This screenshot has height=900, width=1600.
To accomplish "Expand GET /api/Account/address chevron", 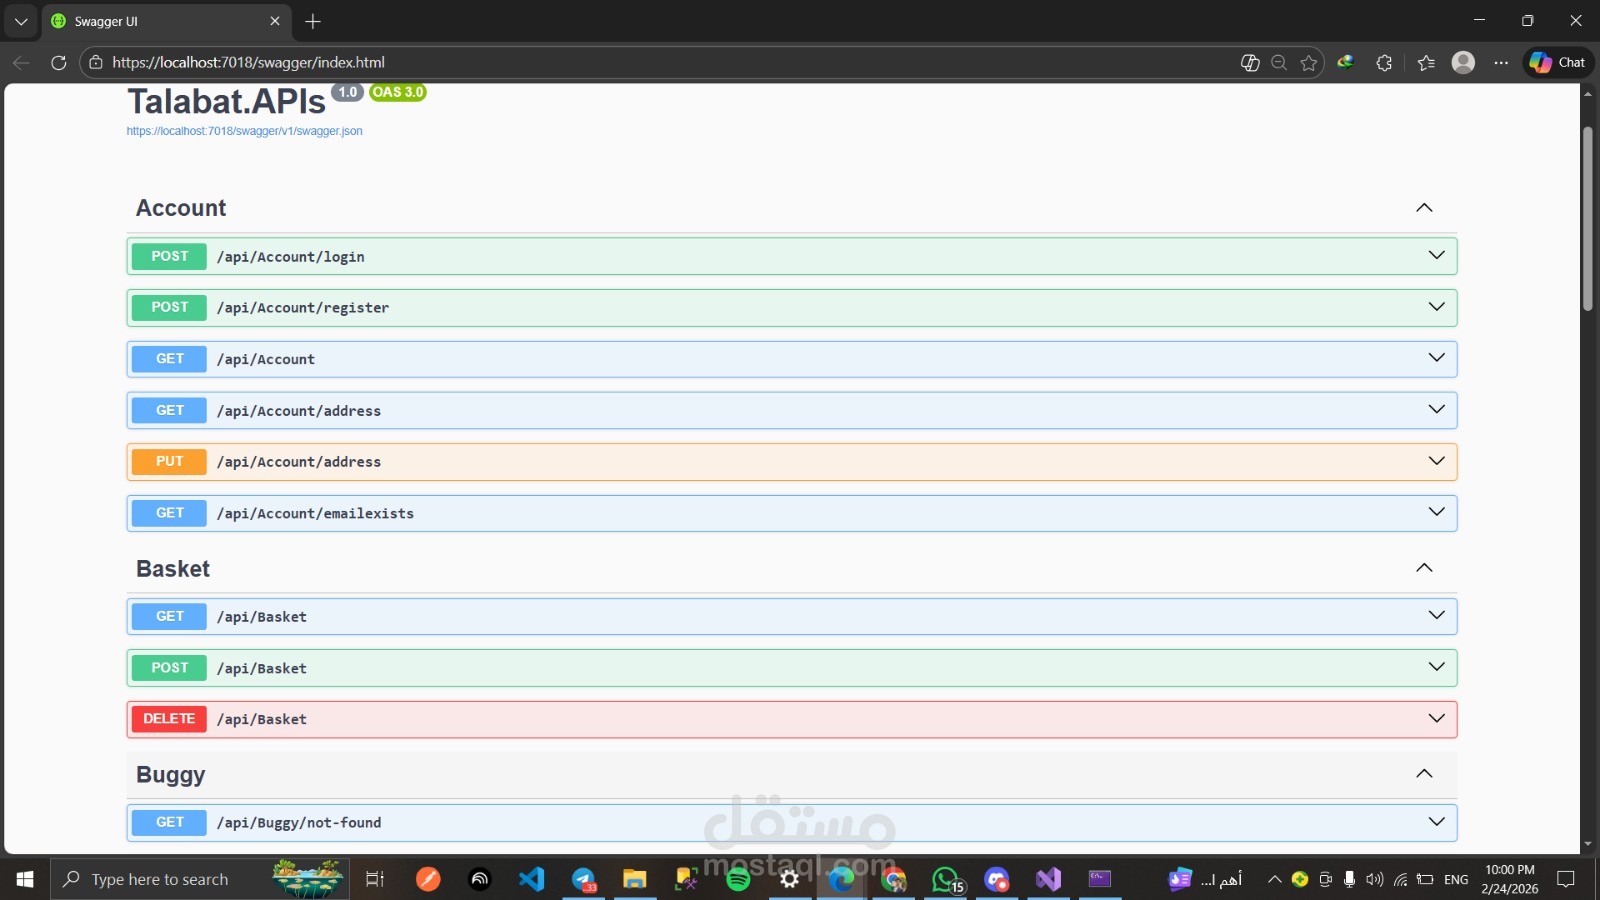I will click(1436, 409).
